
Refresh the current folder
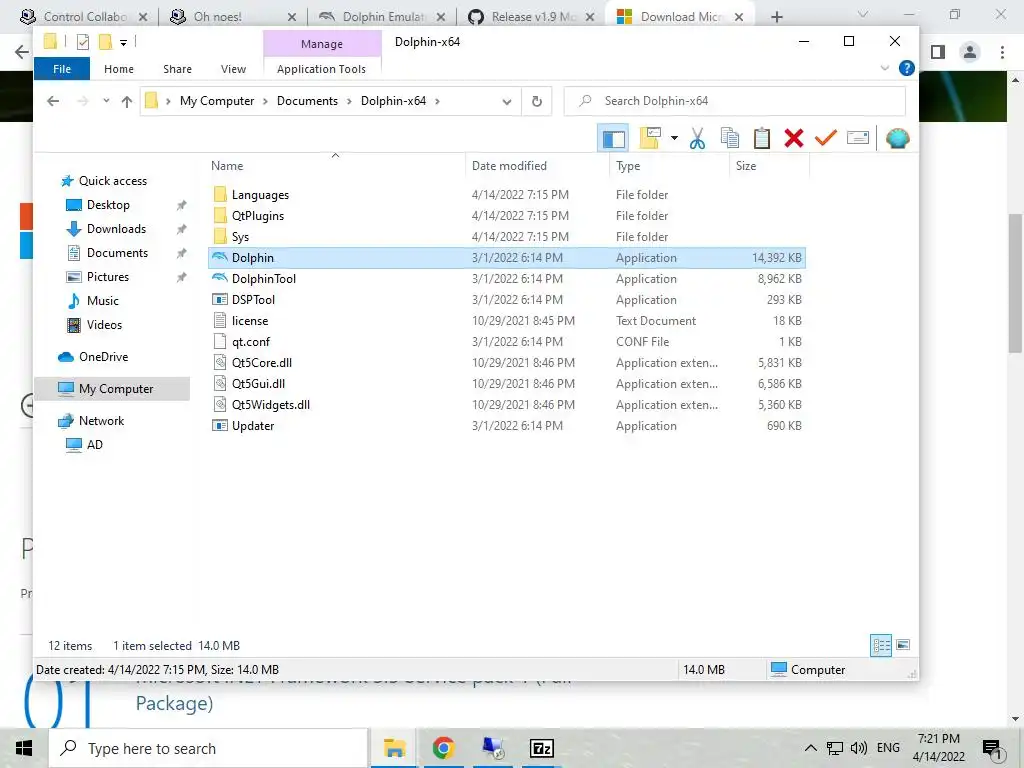(x=537, y=101)
